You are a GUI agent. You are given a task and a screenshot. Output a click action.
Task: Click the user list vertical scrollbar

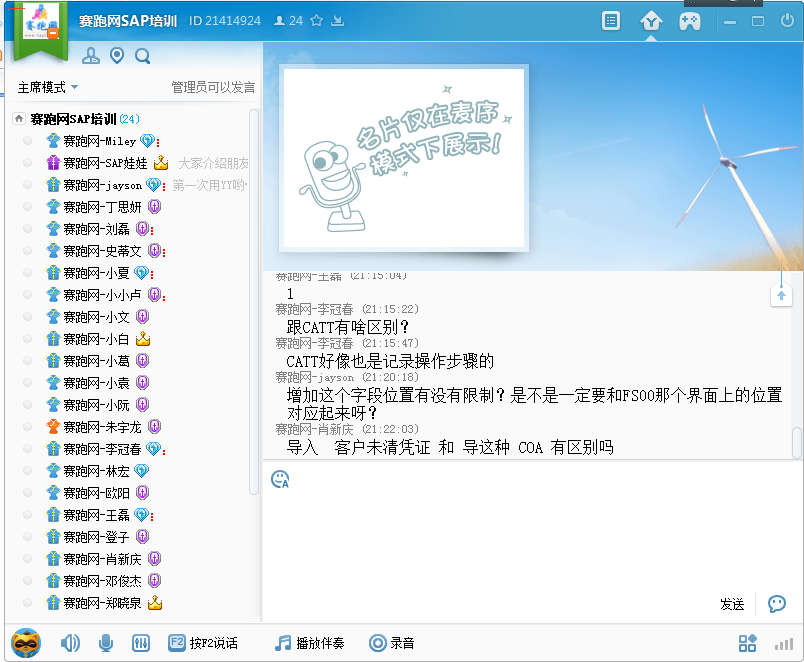[254, 302]
